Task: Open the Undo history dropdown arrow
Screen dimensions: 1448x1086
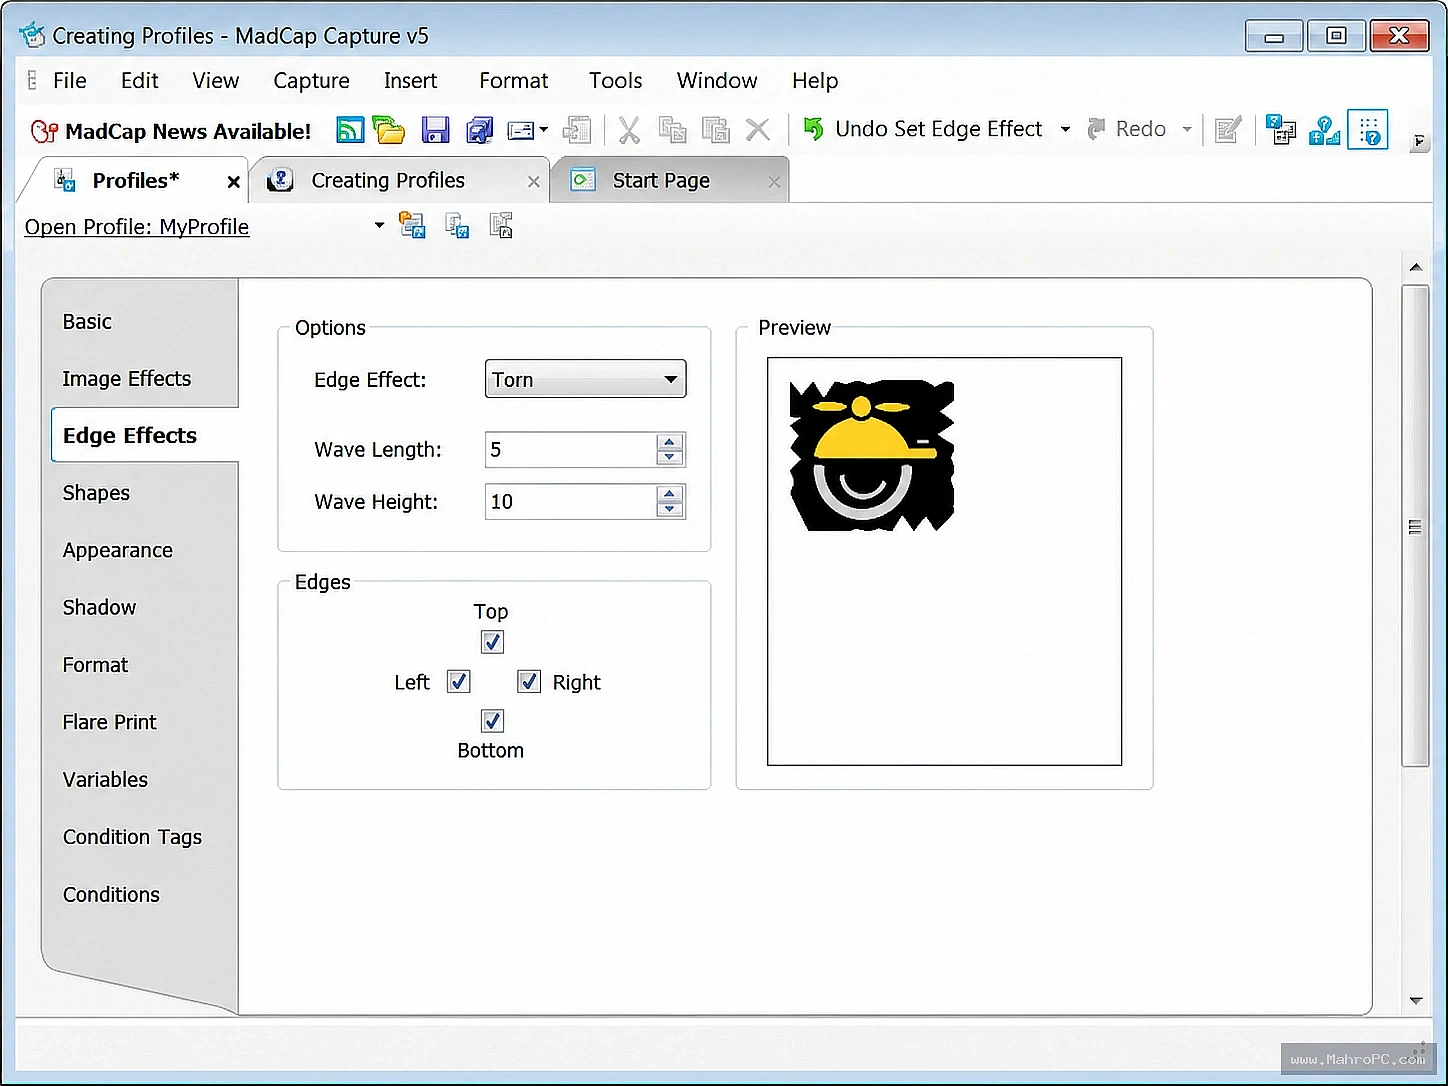Action: tap(1065, 129)
